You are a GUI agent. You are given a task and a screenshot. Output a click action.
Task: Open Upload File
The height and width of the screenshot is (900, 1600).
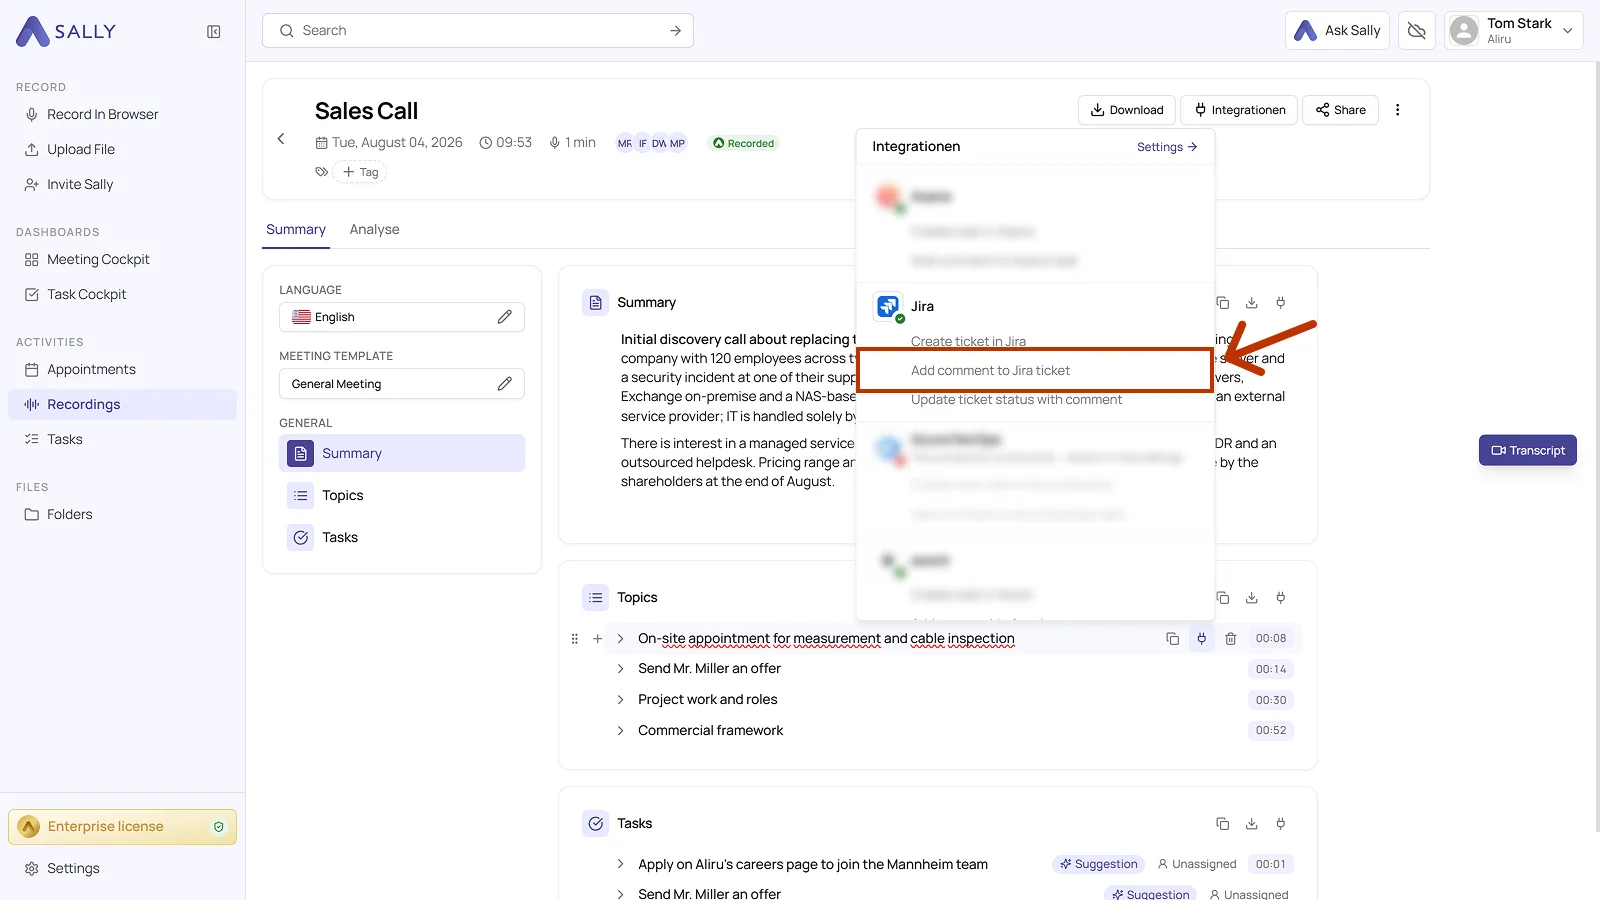80,150
